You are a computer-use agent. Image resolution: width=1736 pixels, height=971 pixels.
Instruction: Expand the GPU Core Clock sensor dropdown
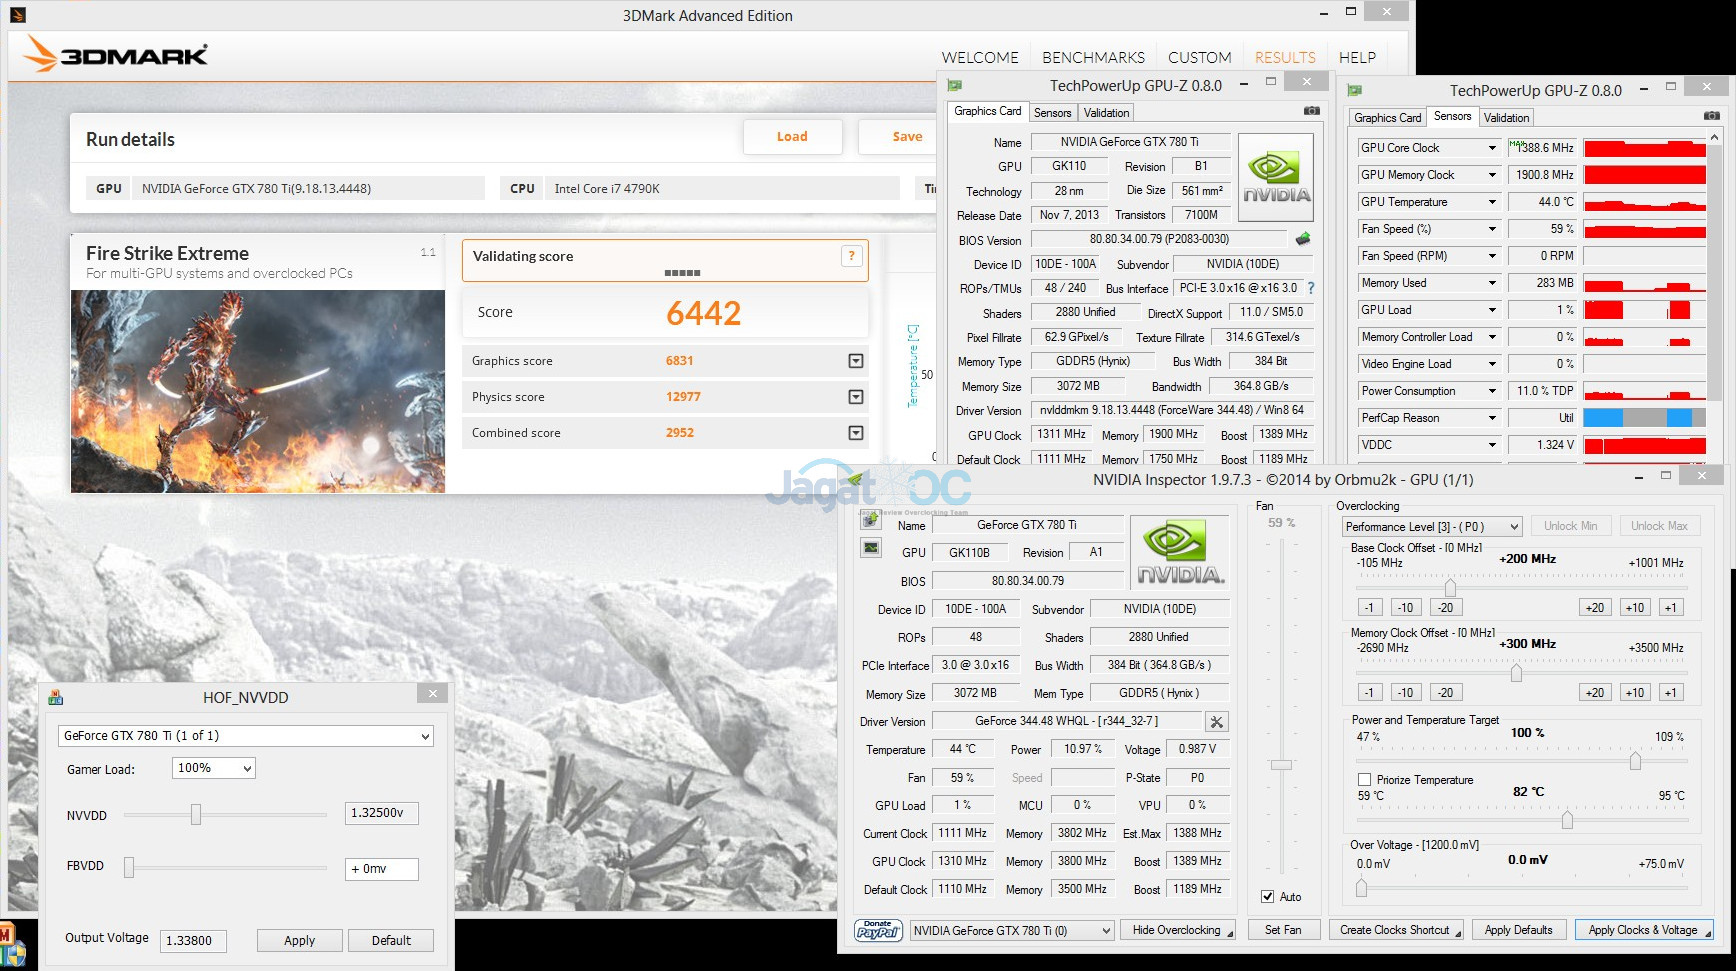(x=1491, y=148)
